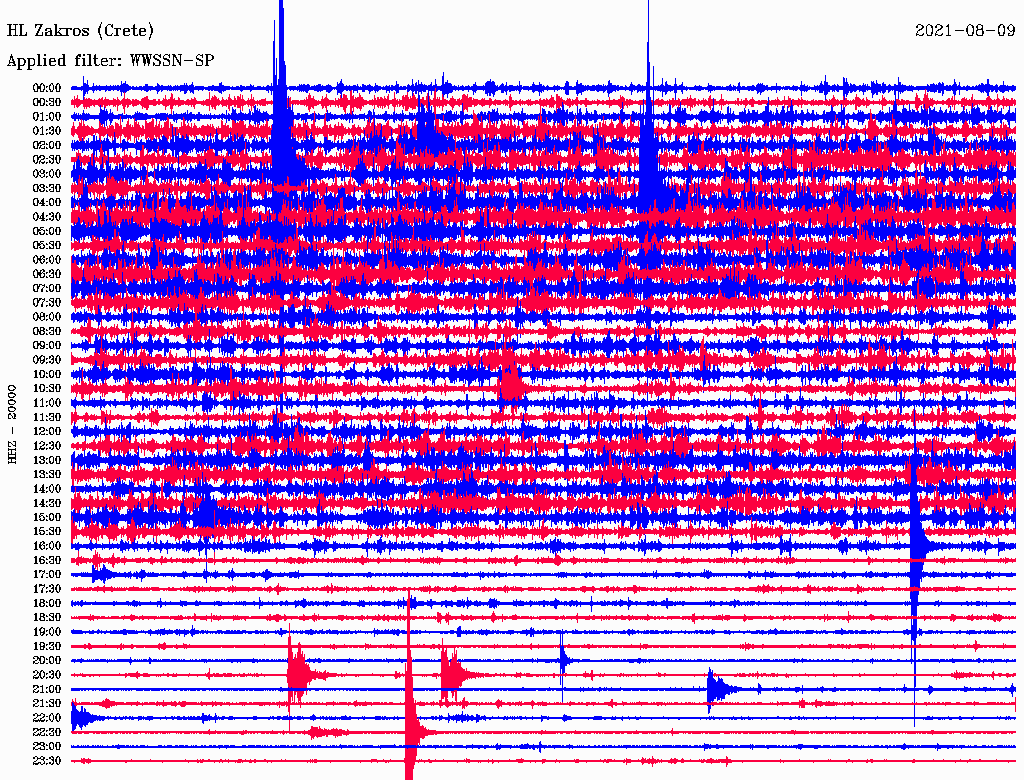Select the 14:00 time row label
This screenshot has width=1024, height=780.
(47, 489)
